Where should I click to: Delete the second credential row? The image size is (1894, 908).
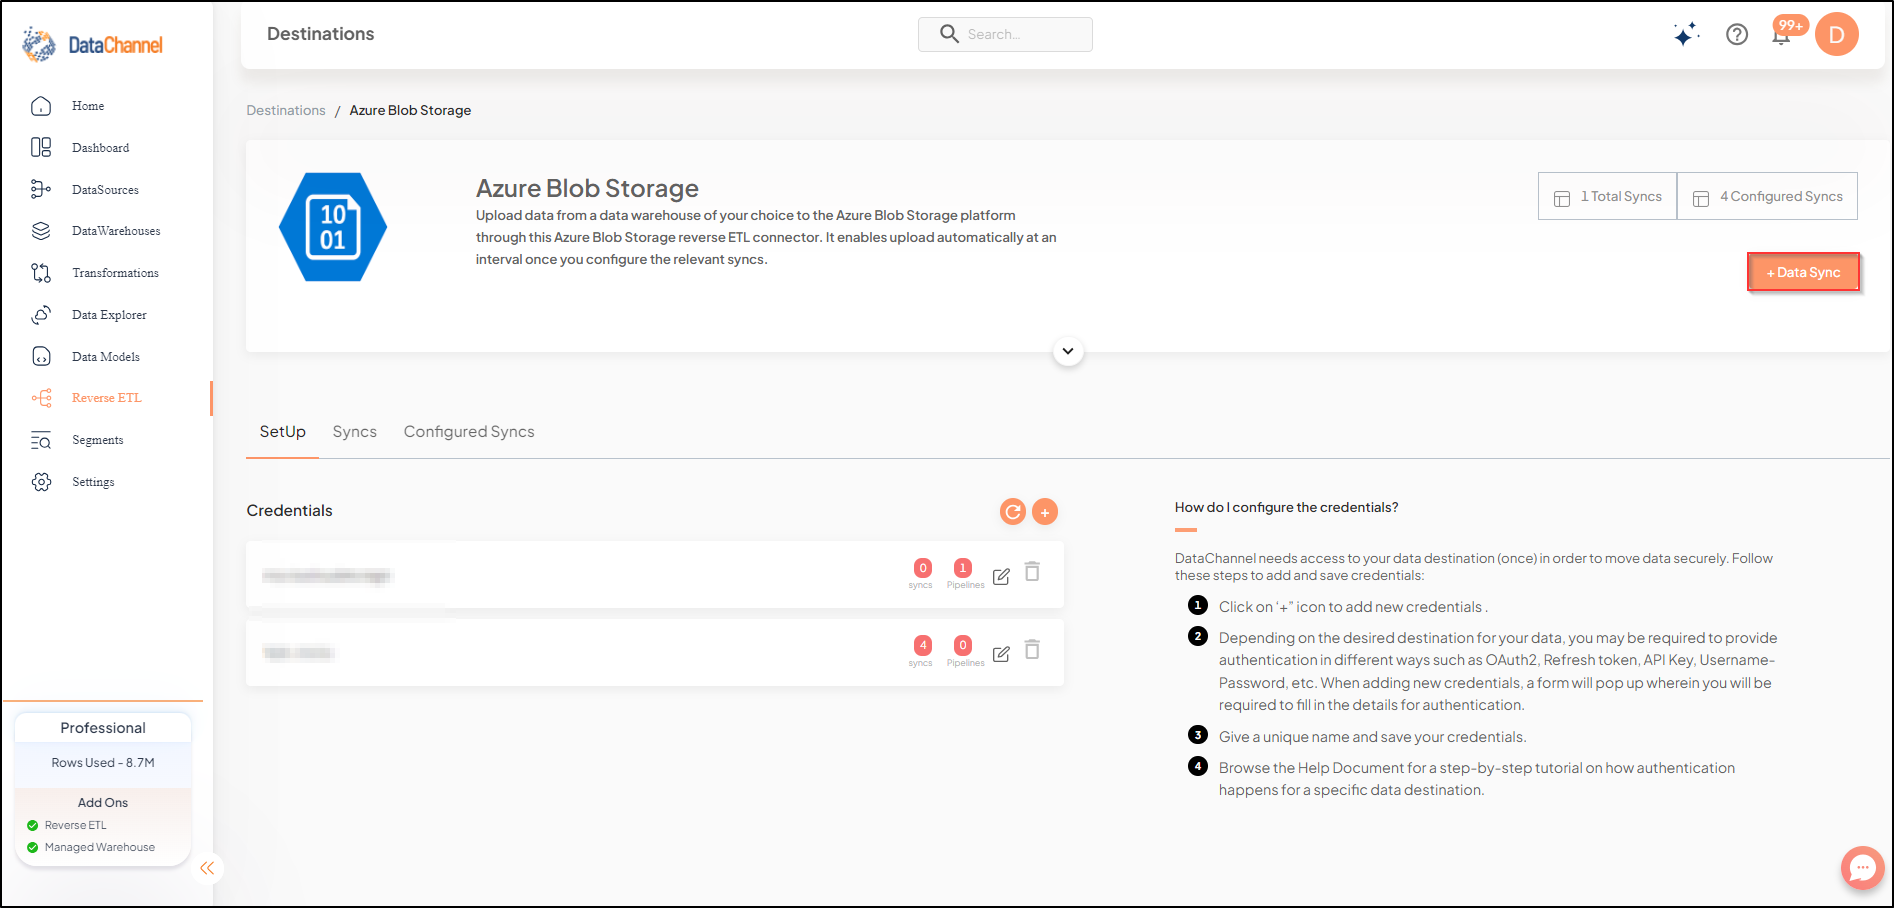pyautogui.click(x=1032, y=649)
